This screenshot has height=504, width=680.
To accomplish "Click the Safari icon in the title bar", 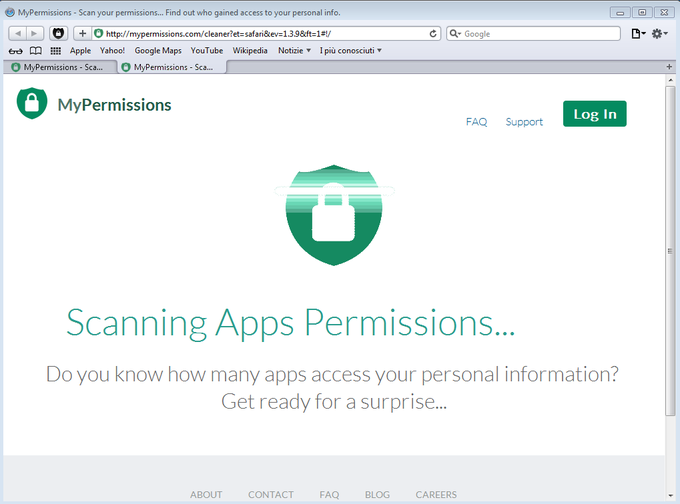I will pos(10,12).
